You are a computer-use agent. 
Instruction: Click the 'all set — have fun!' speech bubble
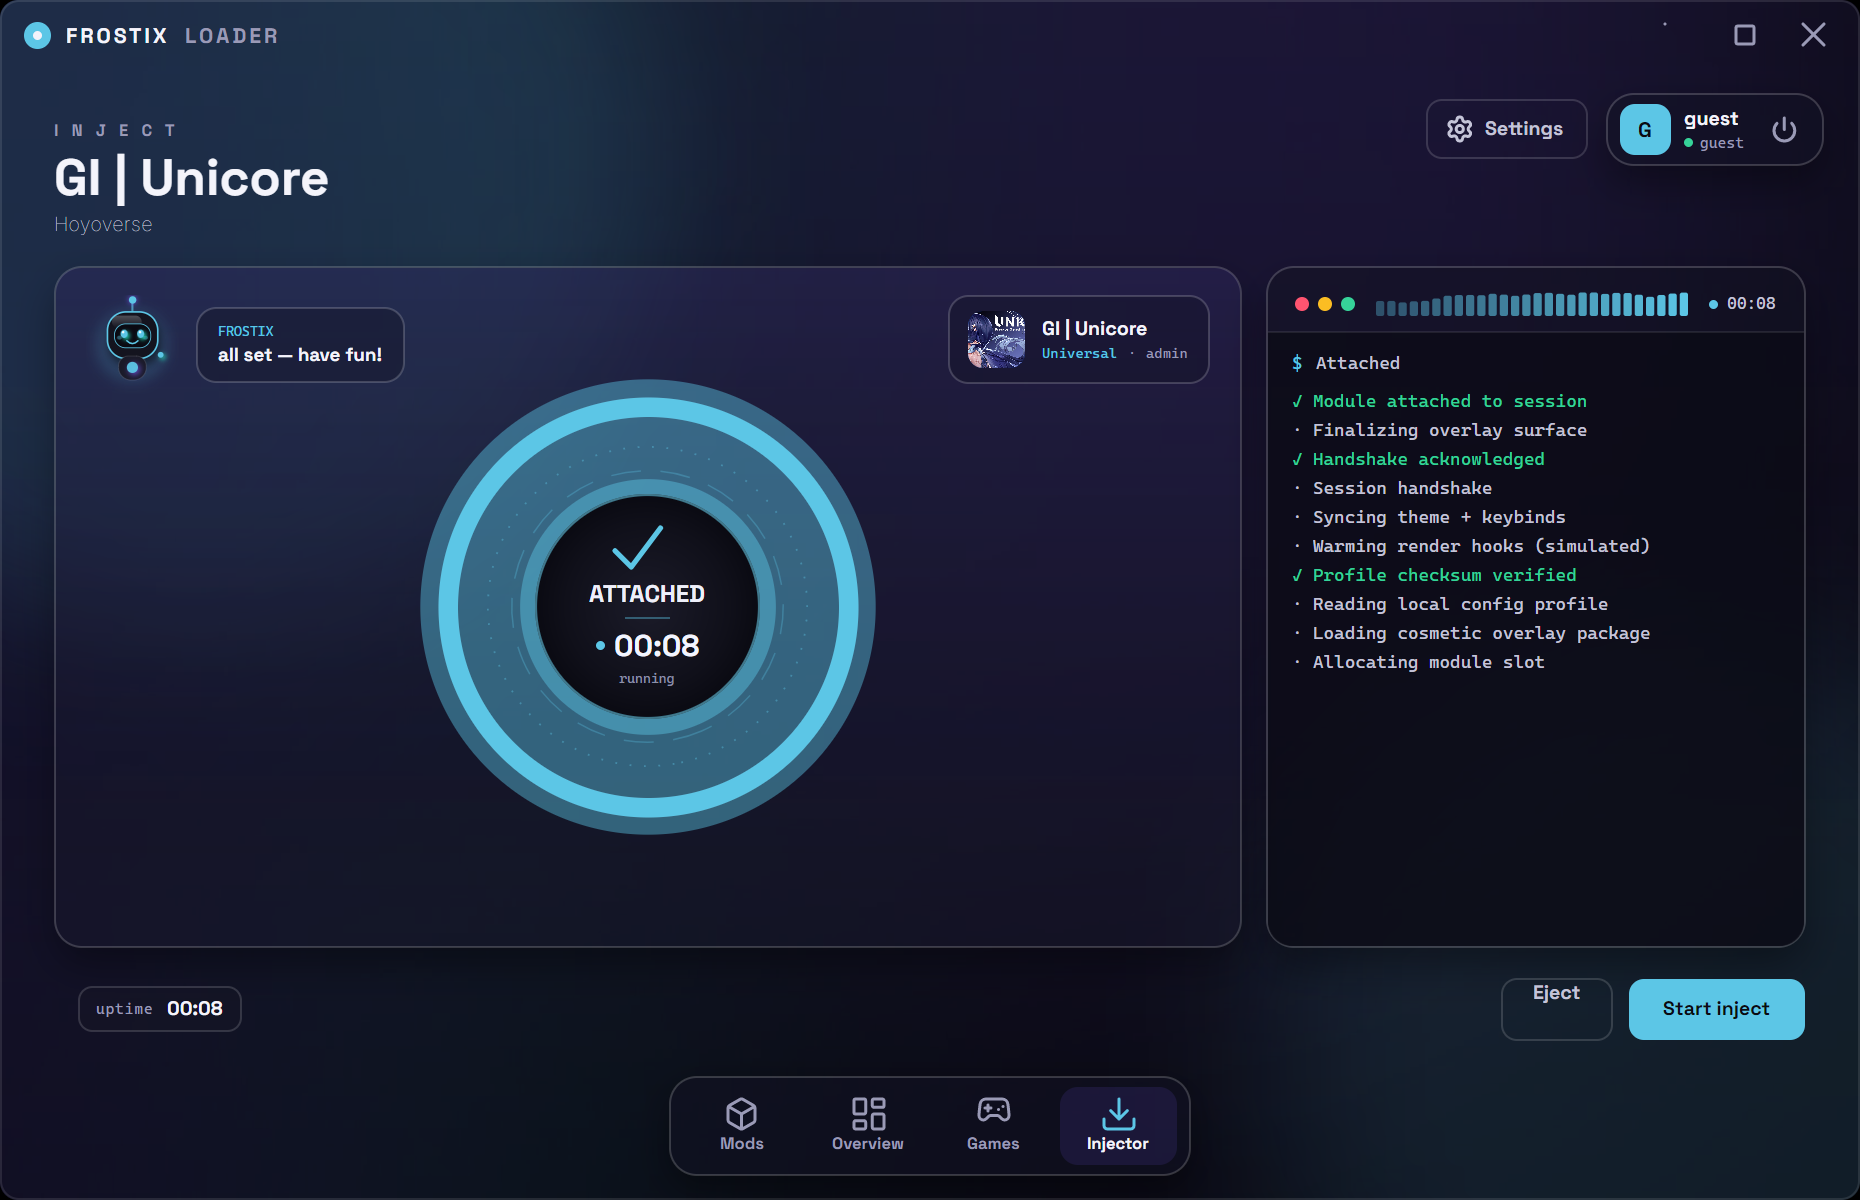coord(300,345)
